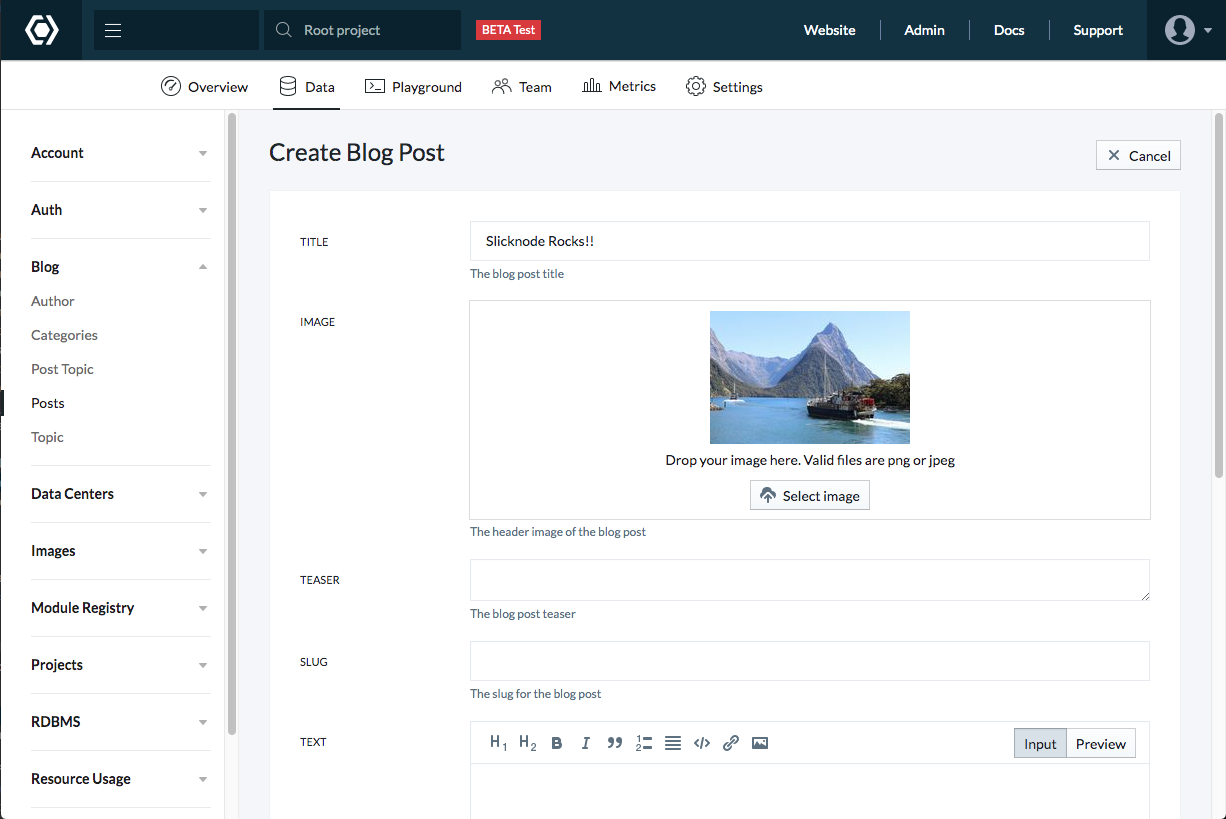Toggle bold formatting in text editor
1226x819 pixels.
[x=557, y=743]
